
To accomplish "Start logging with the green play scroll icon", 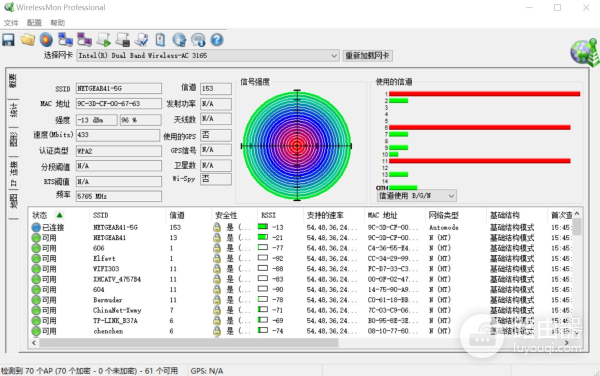I will pos(103,39).
